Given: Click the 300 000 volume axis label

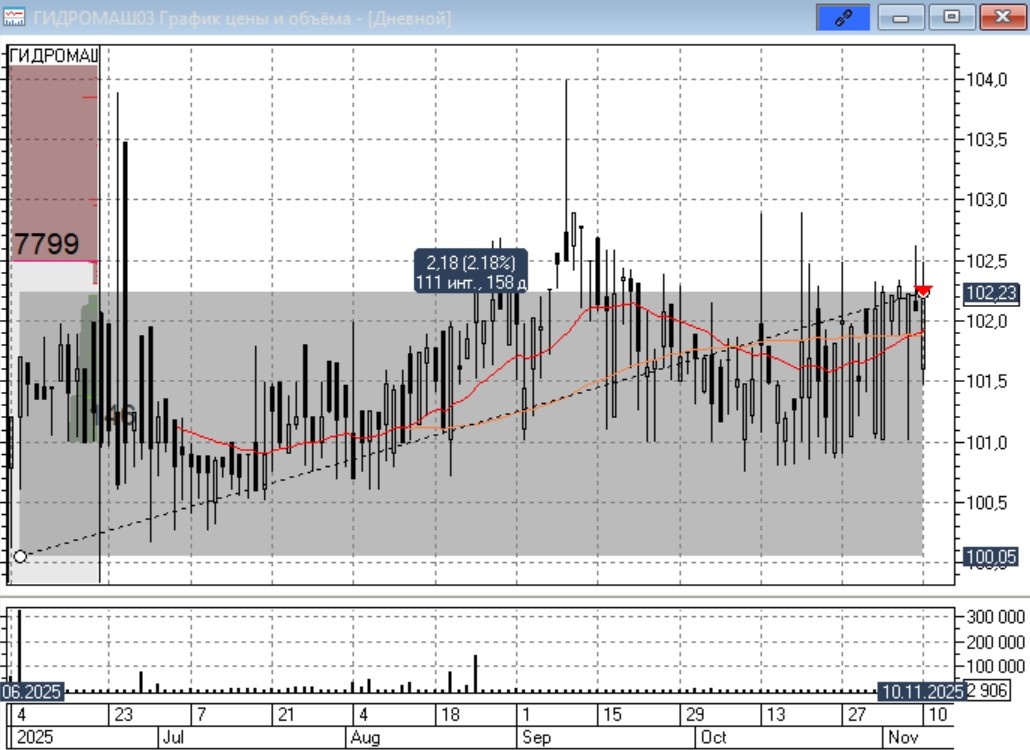Looking at the screenshot, I should [x=995, y=617].
